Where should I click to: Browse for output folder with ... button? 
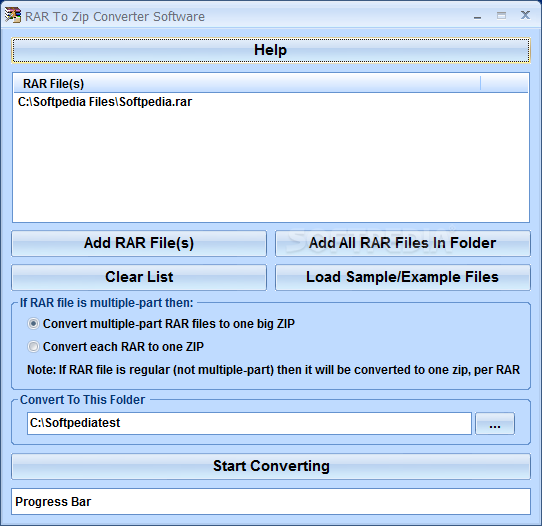click(x=495, y=423)
